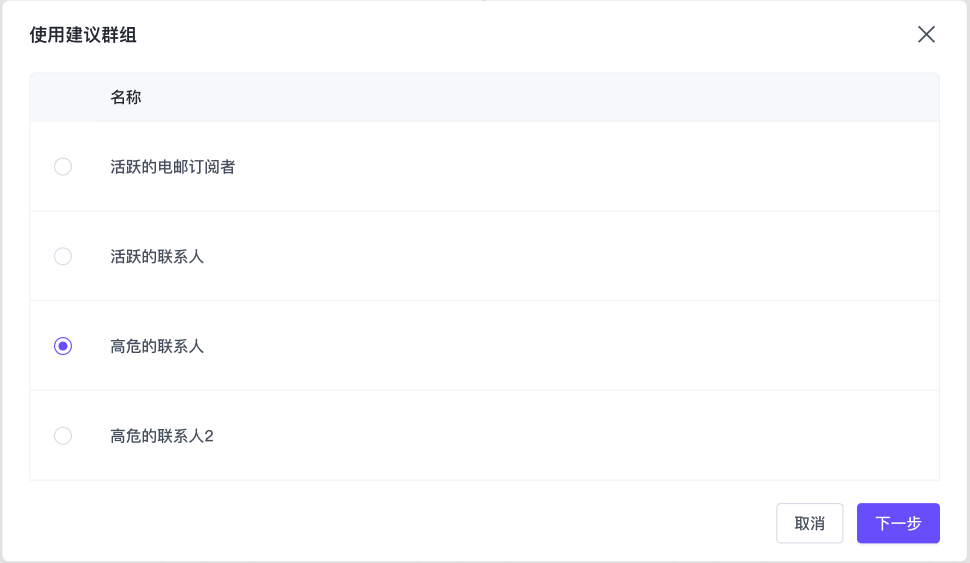Click the empty header cell left of 名称
Viewport: 970px width, 563px height.
point(63,97)
